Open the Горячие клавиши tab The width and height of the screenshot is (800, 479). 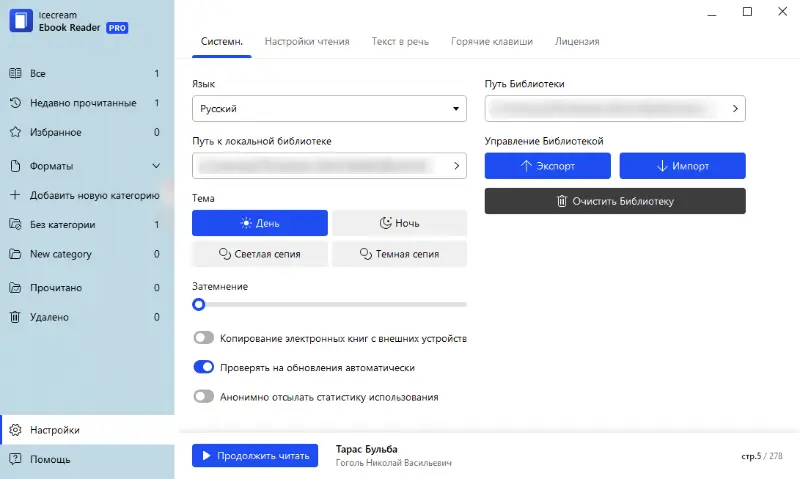pos(492,42)
